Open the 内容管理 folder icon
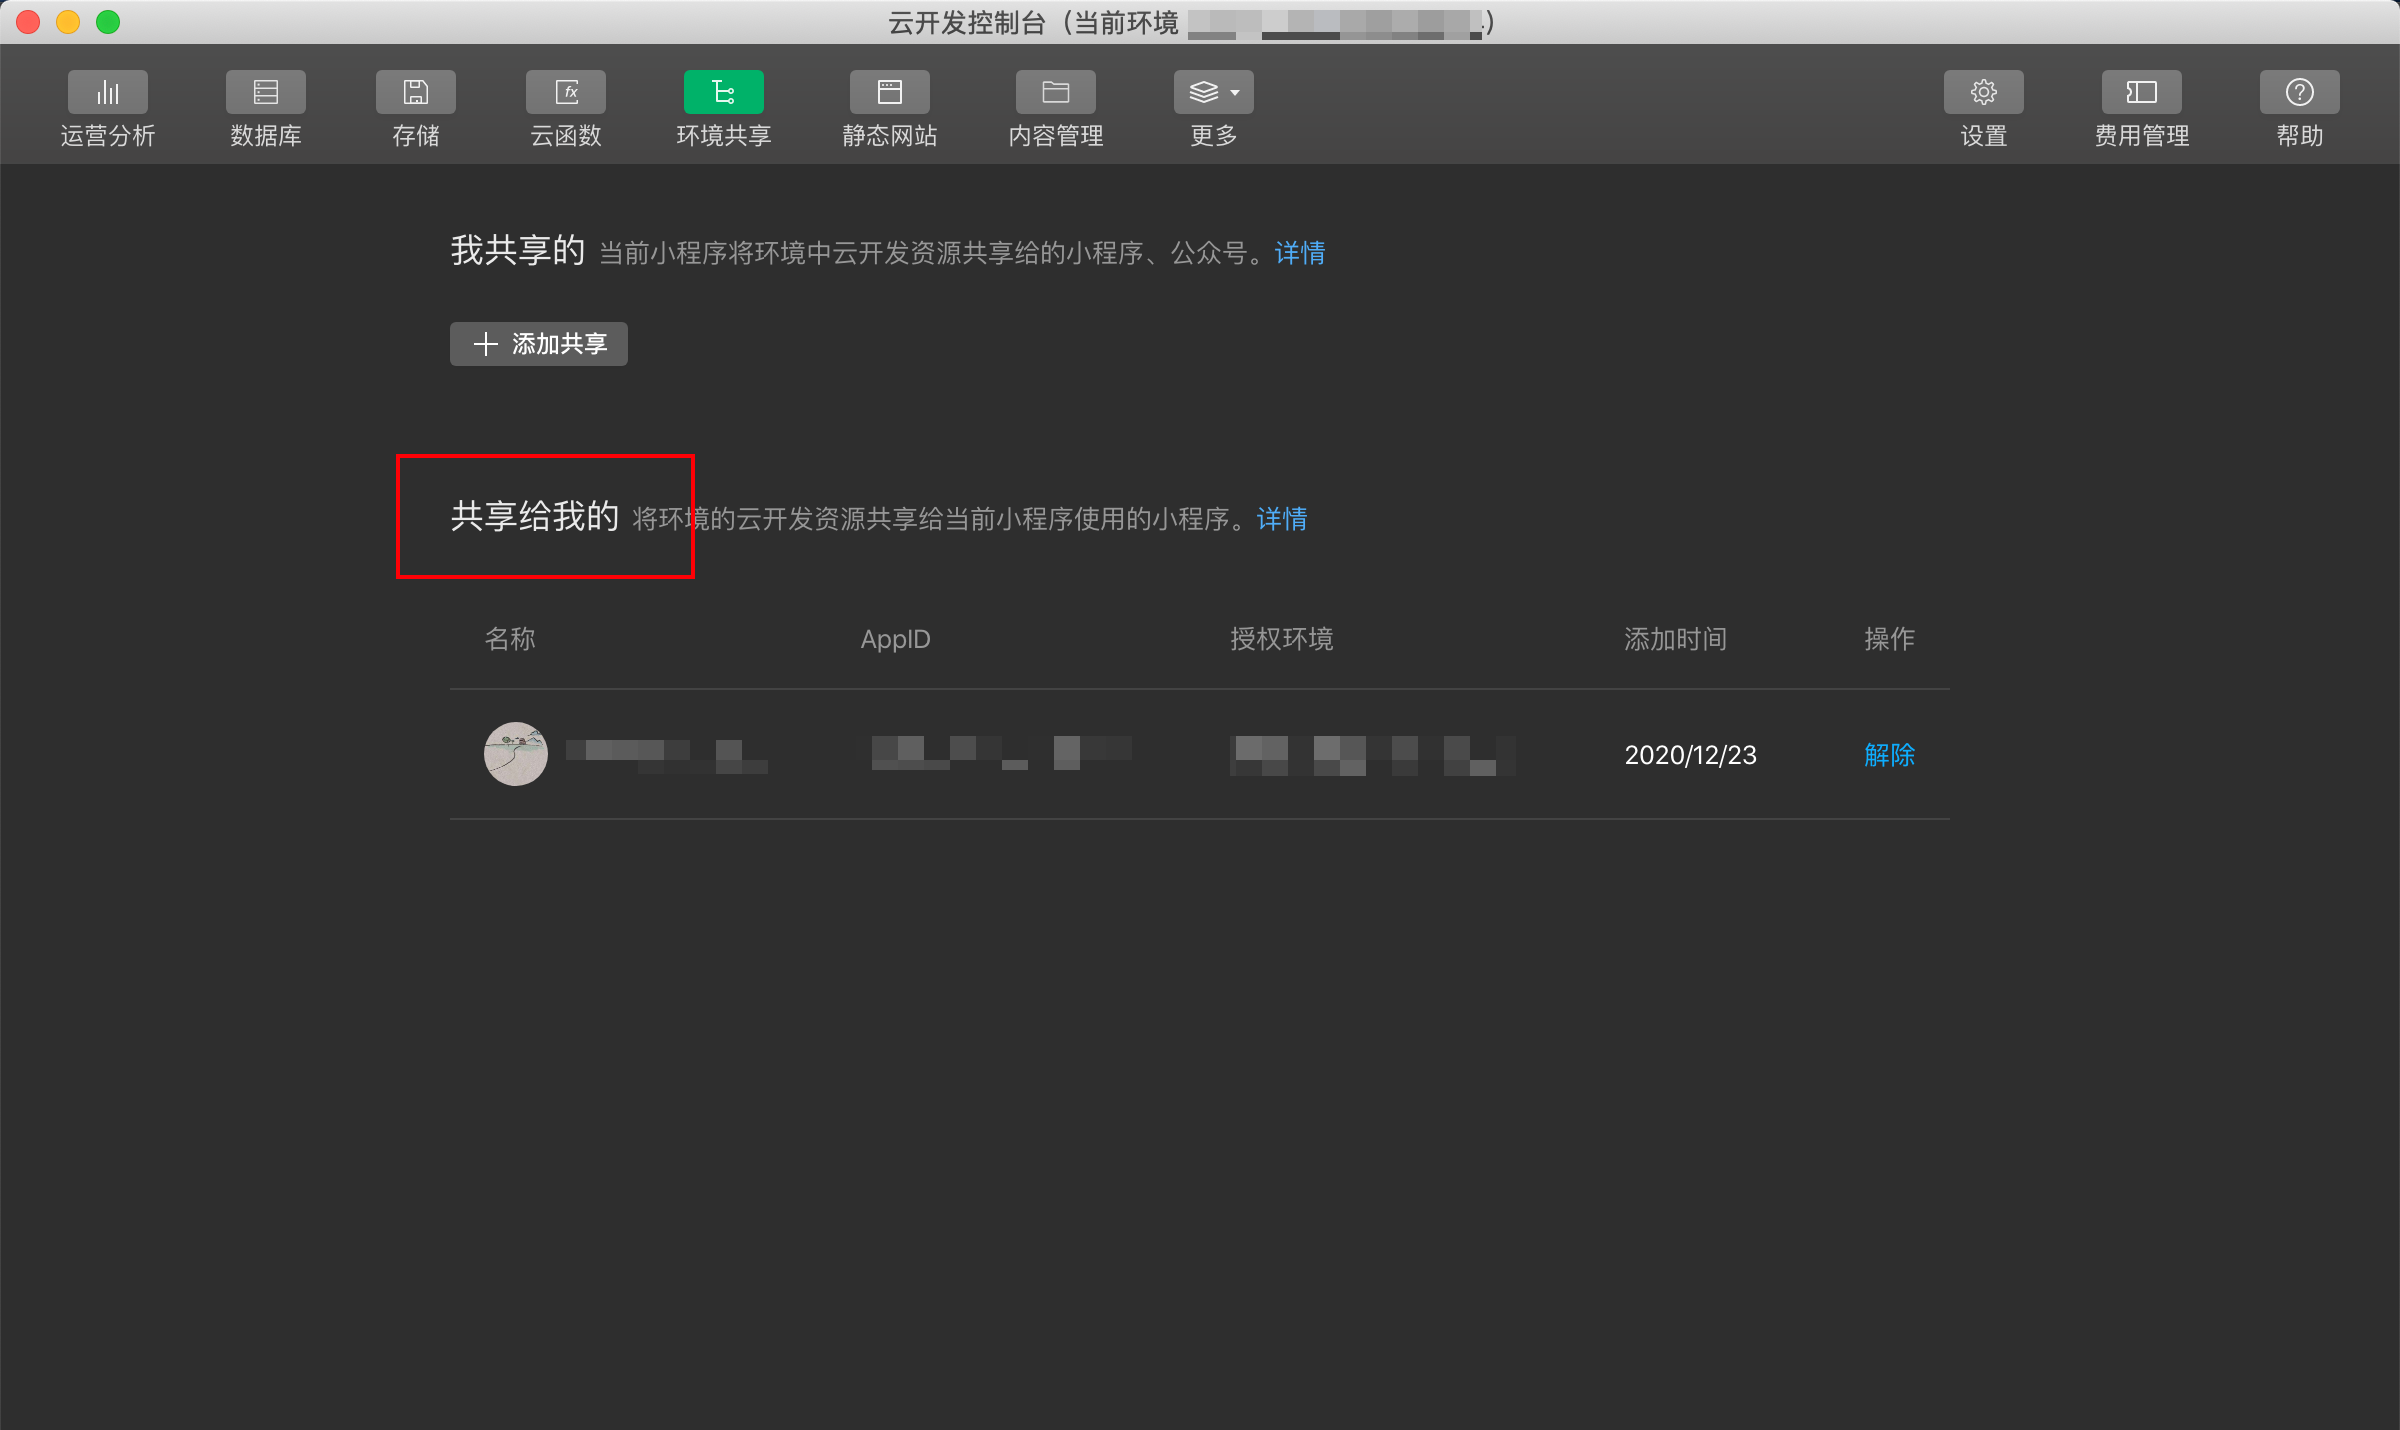Viewport: 2400px width, 1430px height. pyautogui.click(x=1055, y=92)
